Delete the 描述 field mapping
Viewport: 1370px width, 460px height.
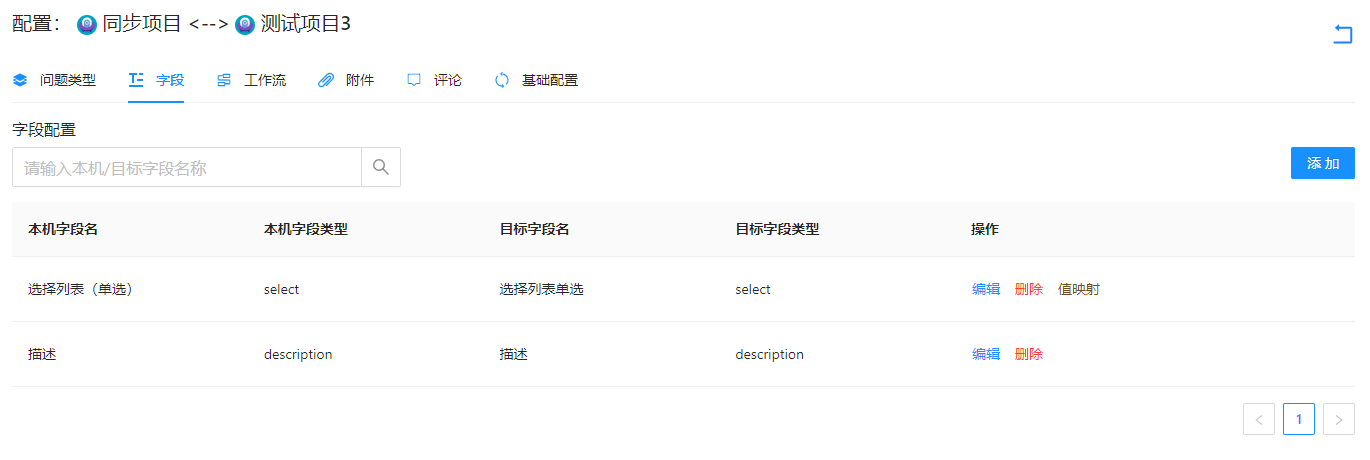(x=1028, y=354)
